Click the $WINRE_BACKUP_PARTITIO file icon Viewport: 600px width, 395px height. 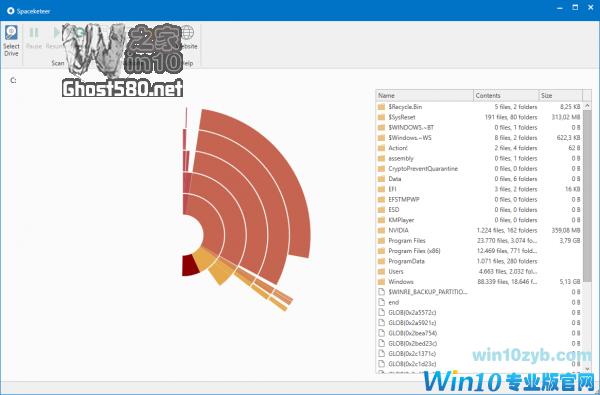381,292
